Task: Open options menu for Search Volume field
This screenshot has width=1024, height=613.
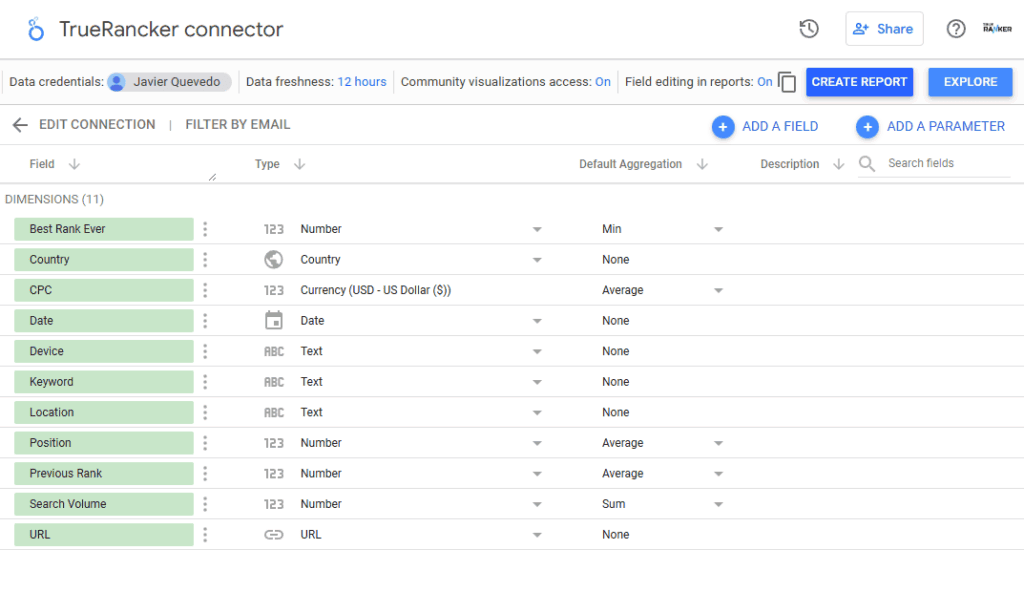Action: 205,504
